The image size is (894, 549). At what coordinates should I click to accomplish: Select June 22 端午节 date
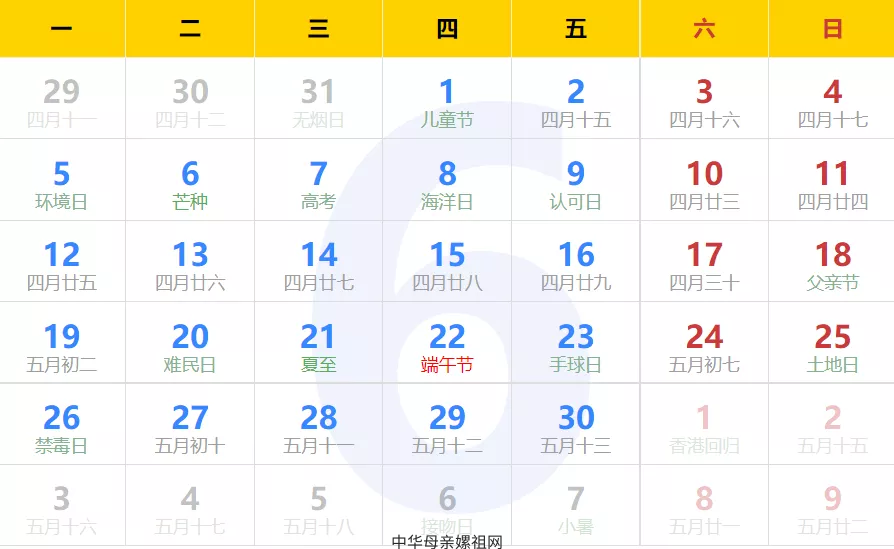tap(447, 343)
